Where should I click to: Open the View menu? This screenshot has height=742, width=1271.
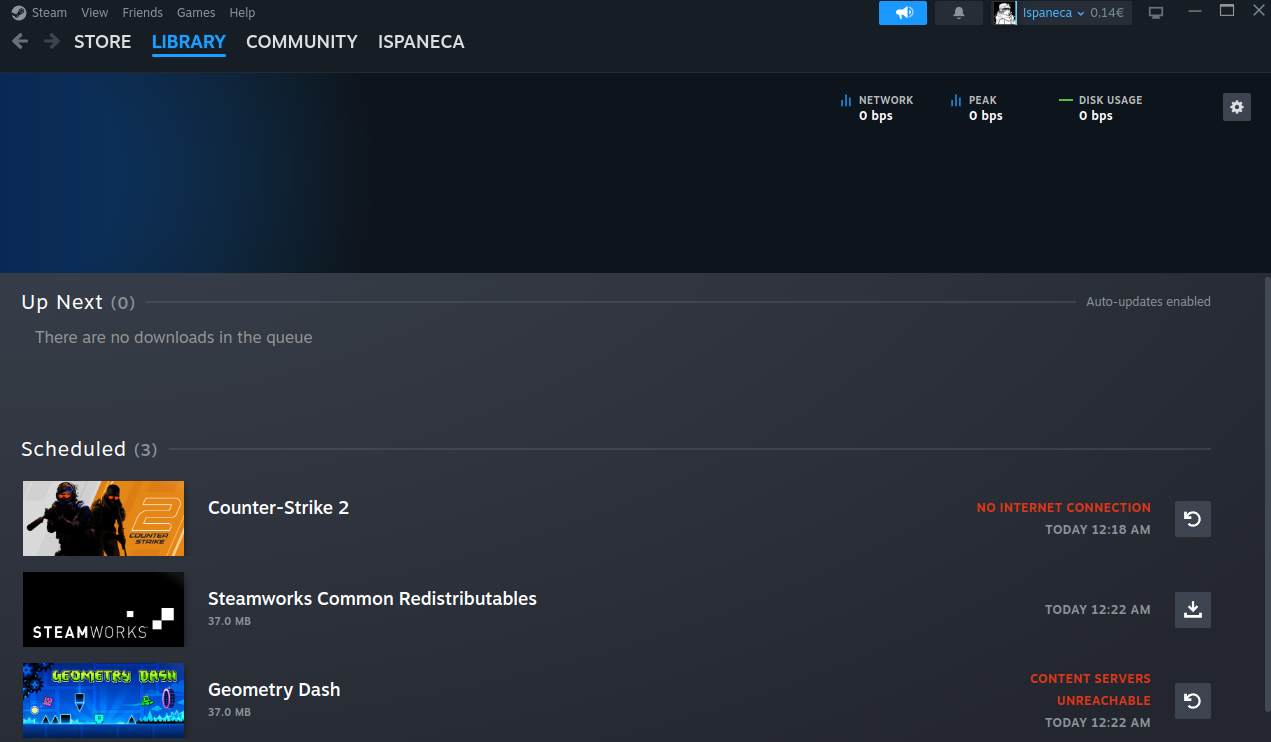point(95,13)
